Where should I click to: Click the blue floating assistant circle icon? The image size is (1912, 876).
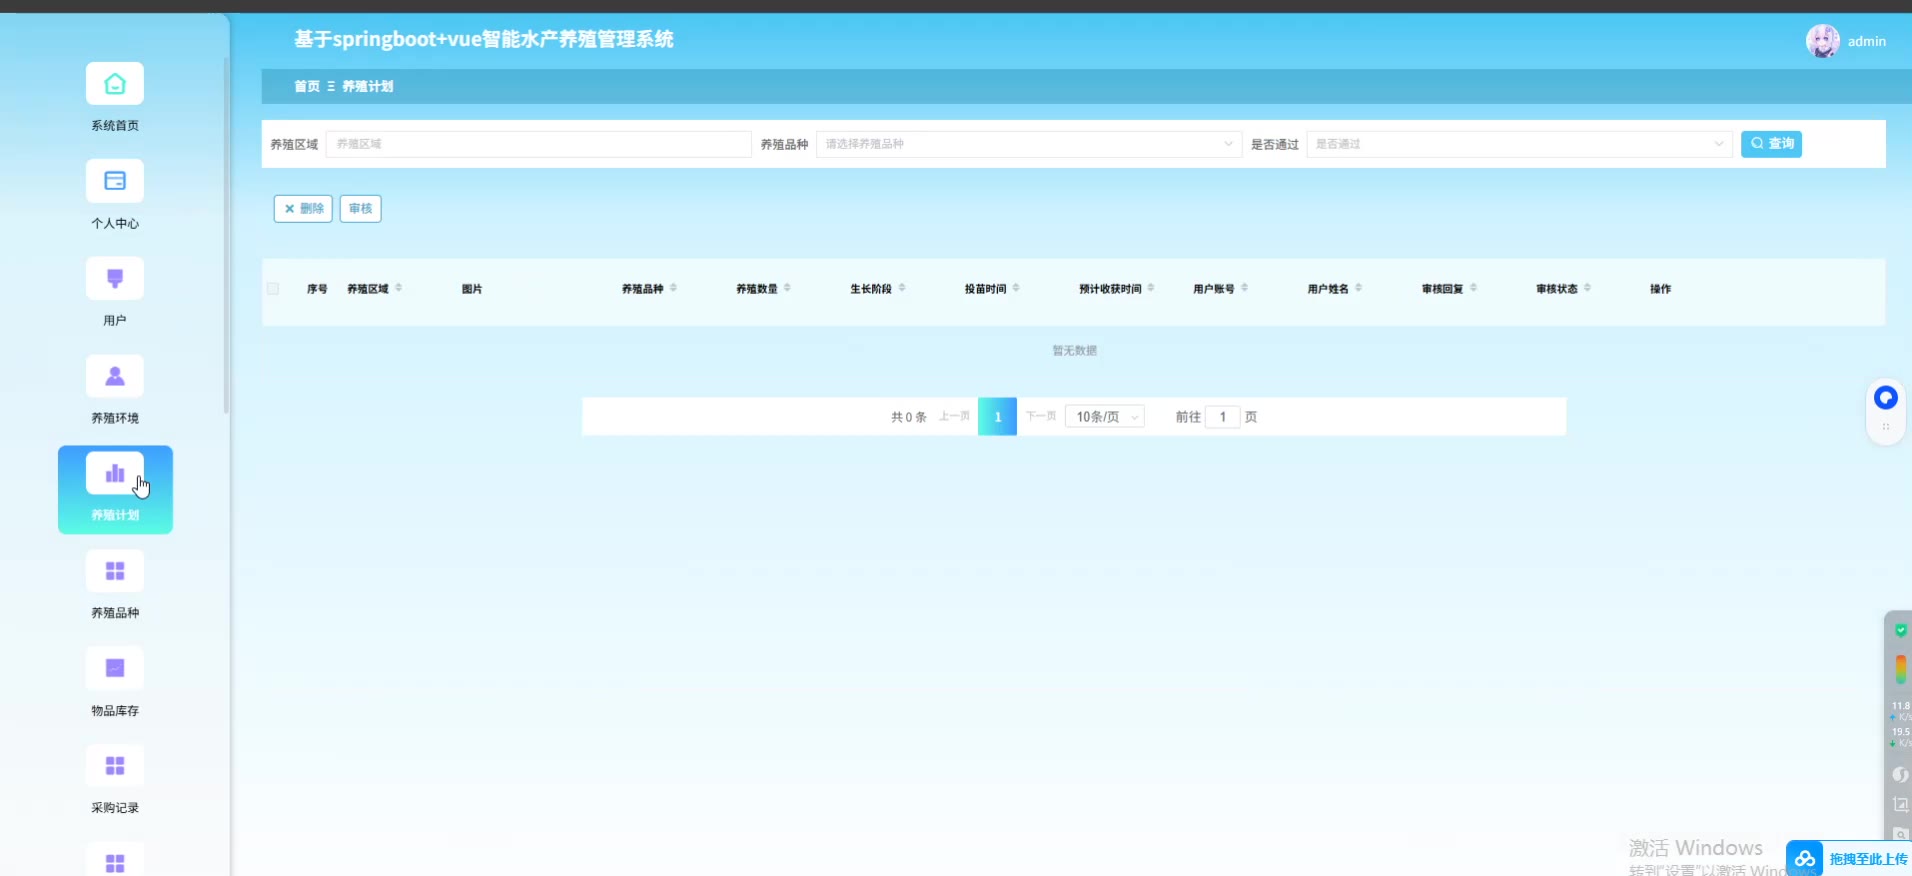coord(1885,398)
